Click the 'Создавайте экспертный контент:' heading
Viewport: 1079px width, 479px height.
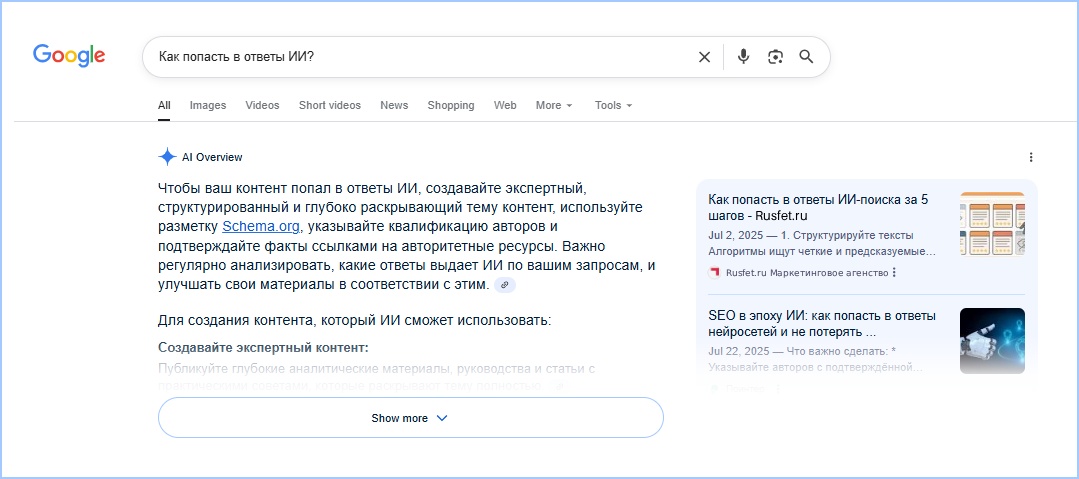tap(264, 348)
